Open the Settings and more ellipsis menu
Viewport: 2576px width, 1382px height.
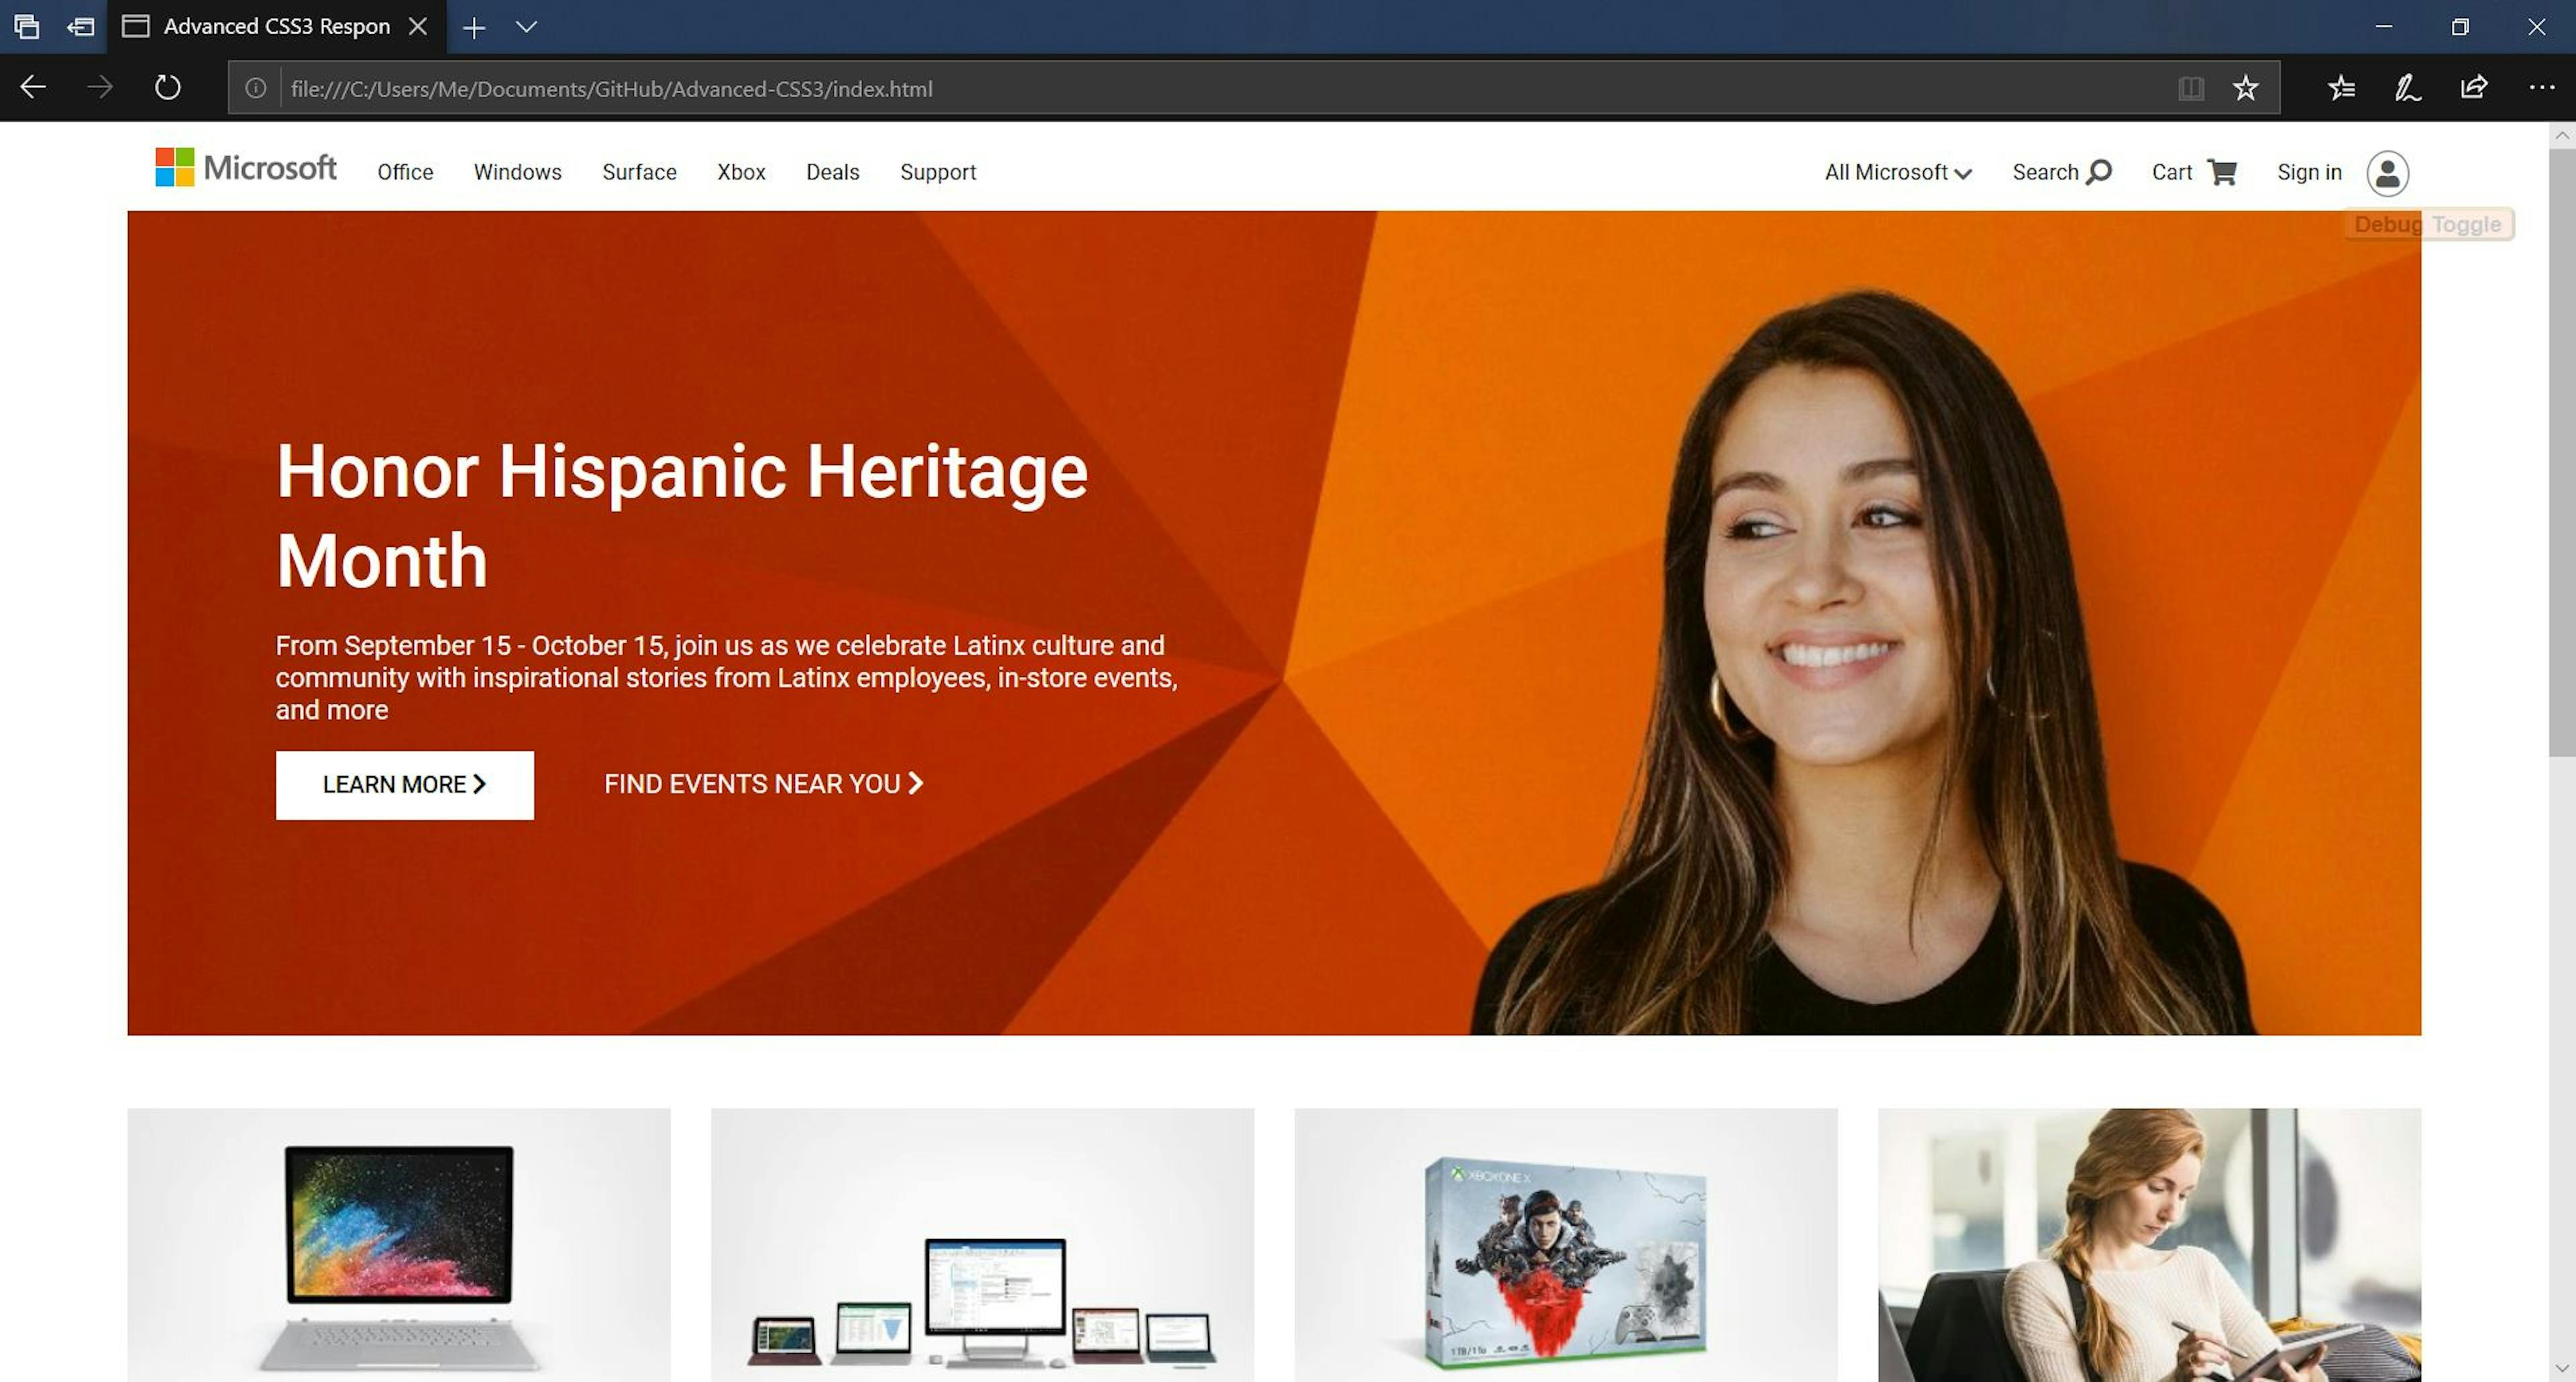click(2541, 88)
